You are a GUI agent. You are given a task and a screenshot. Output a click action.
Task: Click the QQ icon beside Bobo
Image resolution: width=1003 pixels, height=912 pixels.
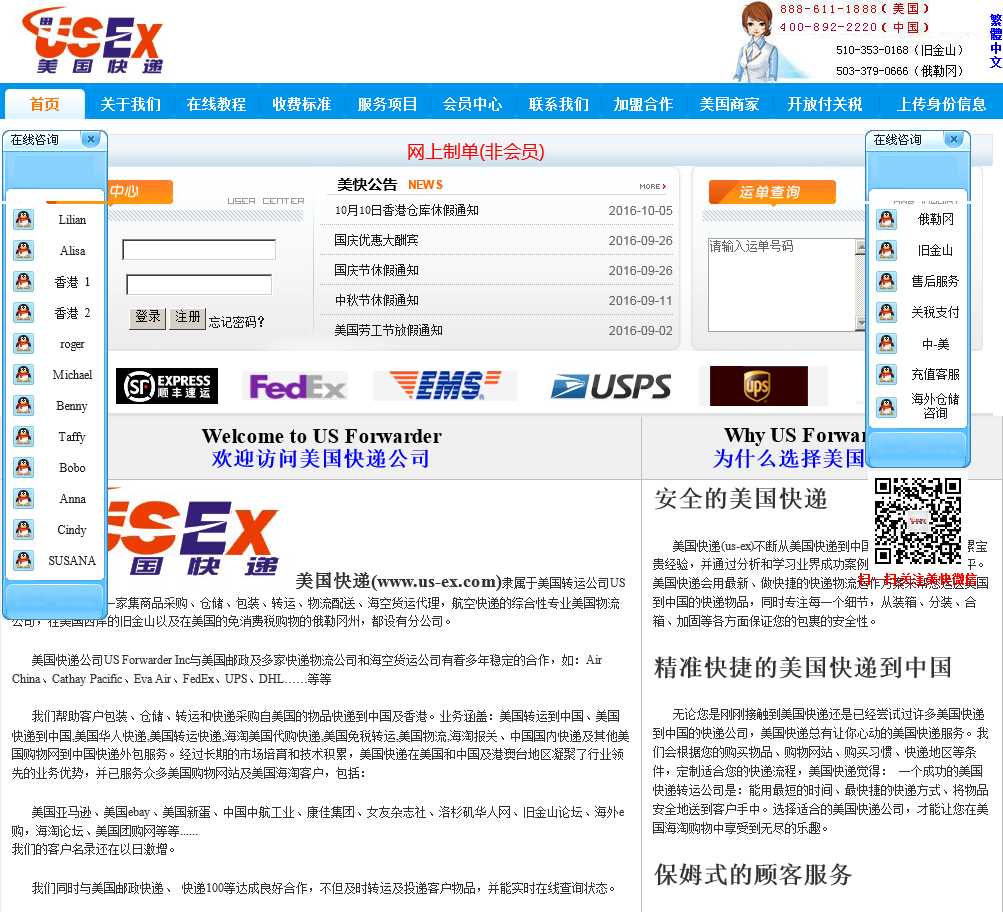24,468
